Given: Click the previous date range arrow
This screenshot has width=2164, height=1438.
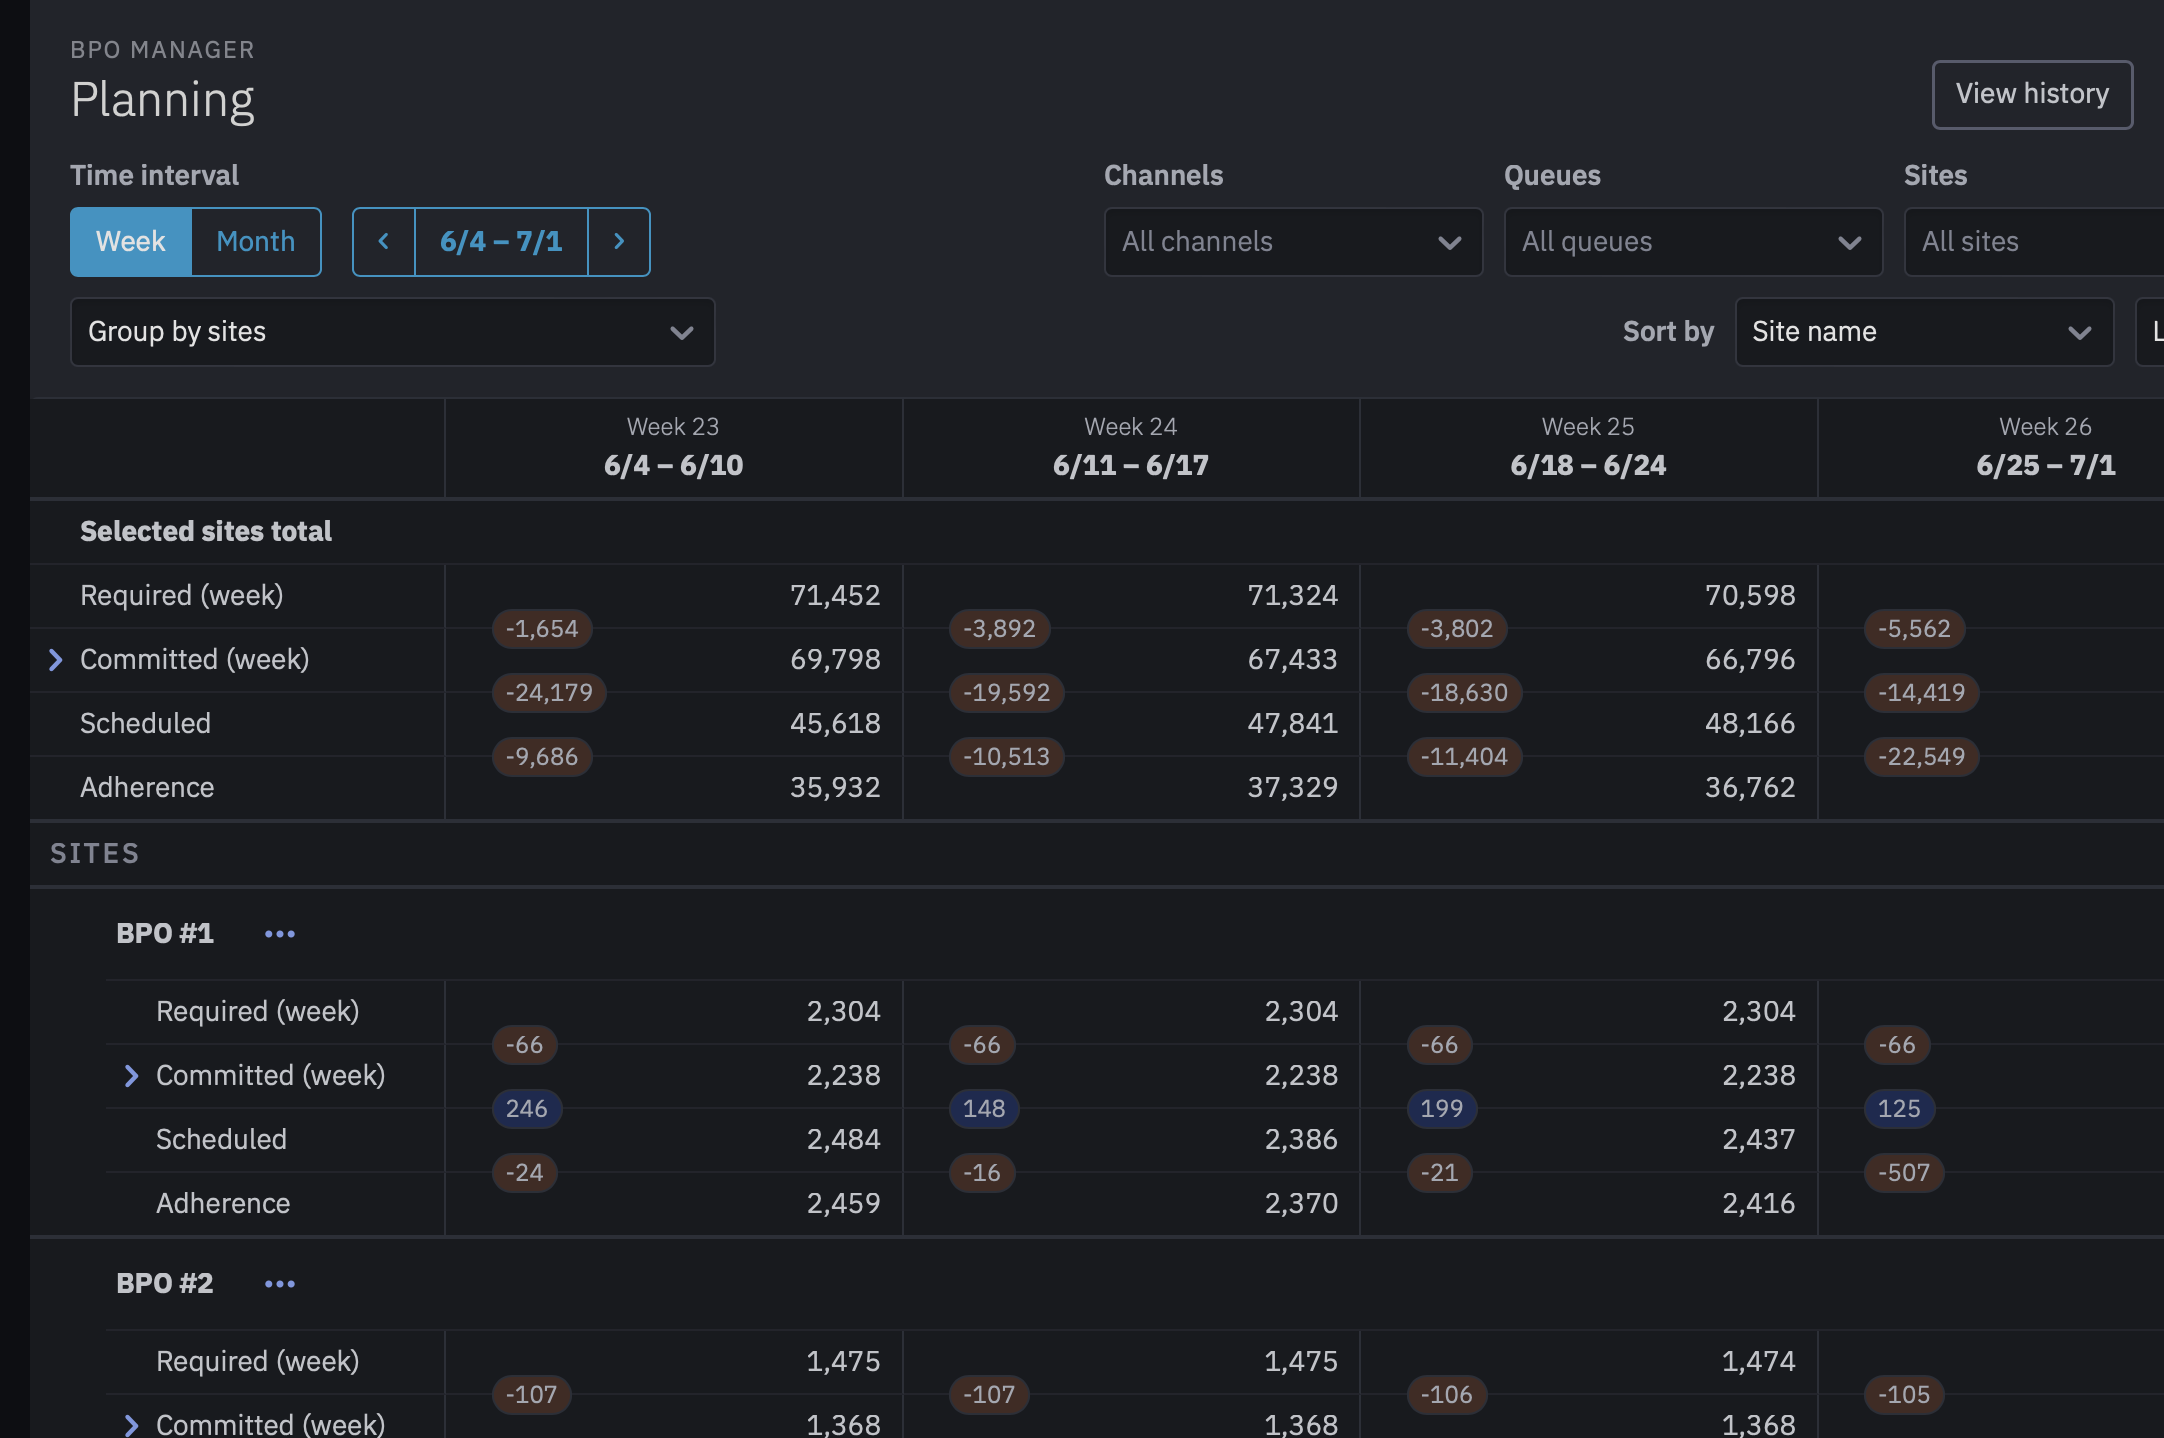Looking at the screenshot, I should click(383, 242).
